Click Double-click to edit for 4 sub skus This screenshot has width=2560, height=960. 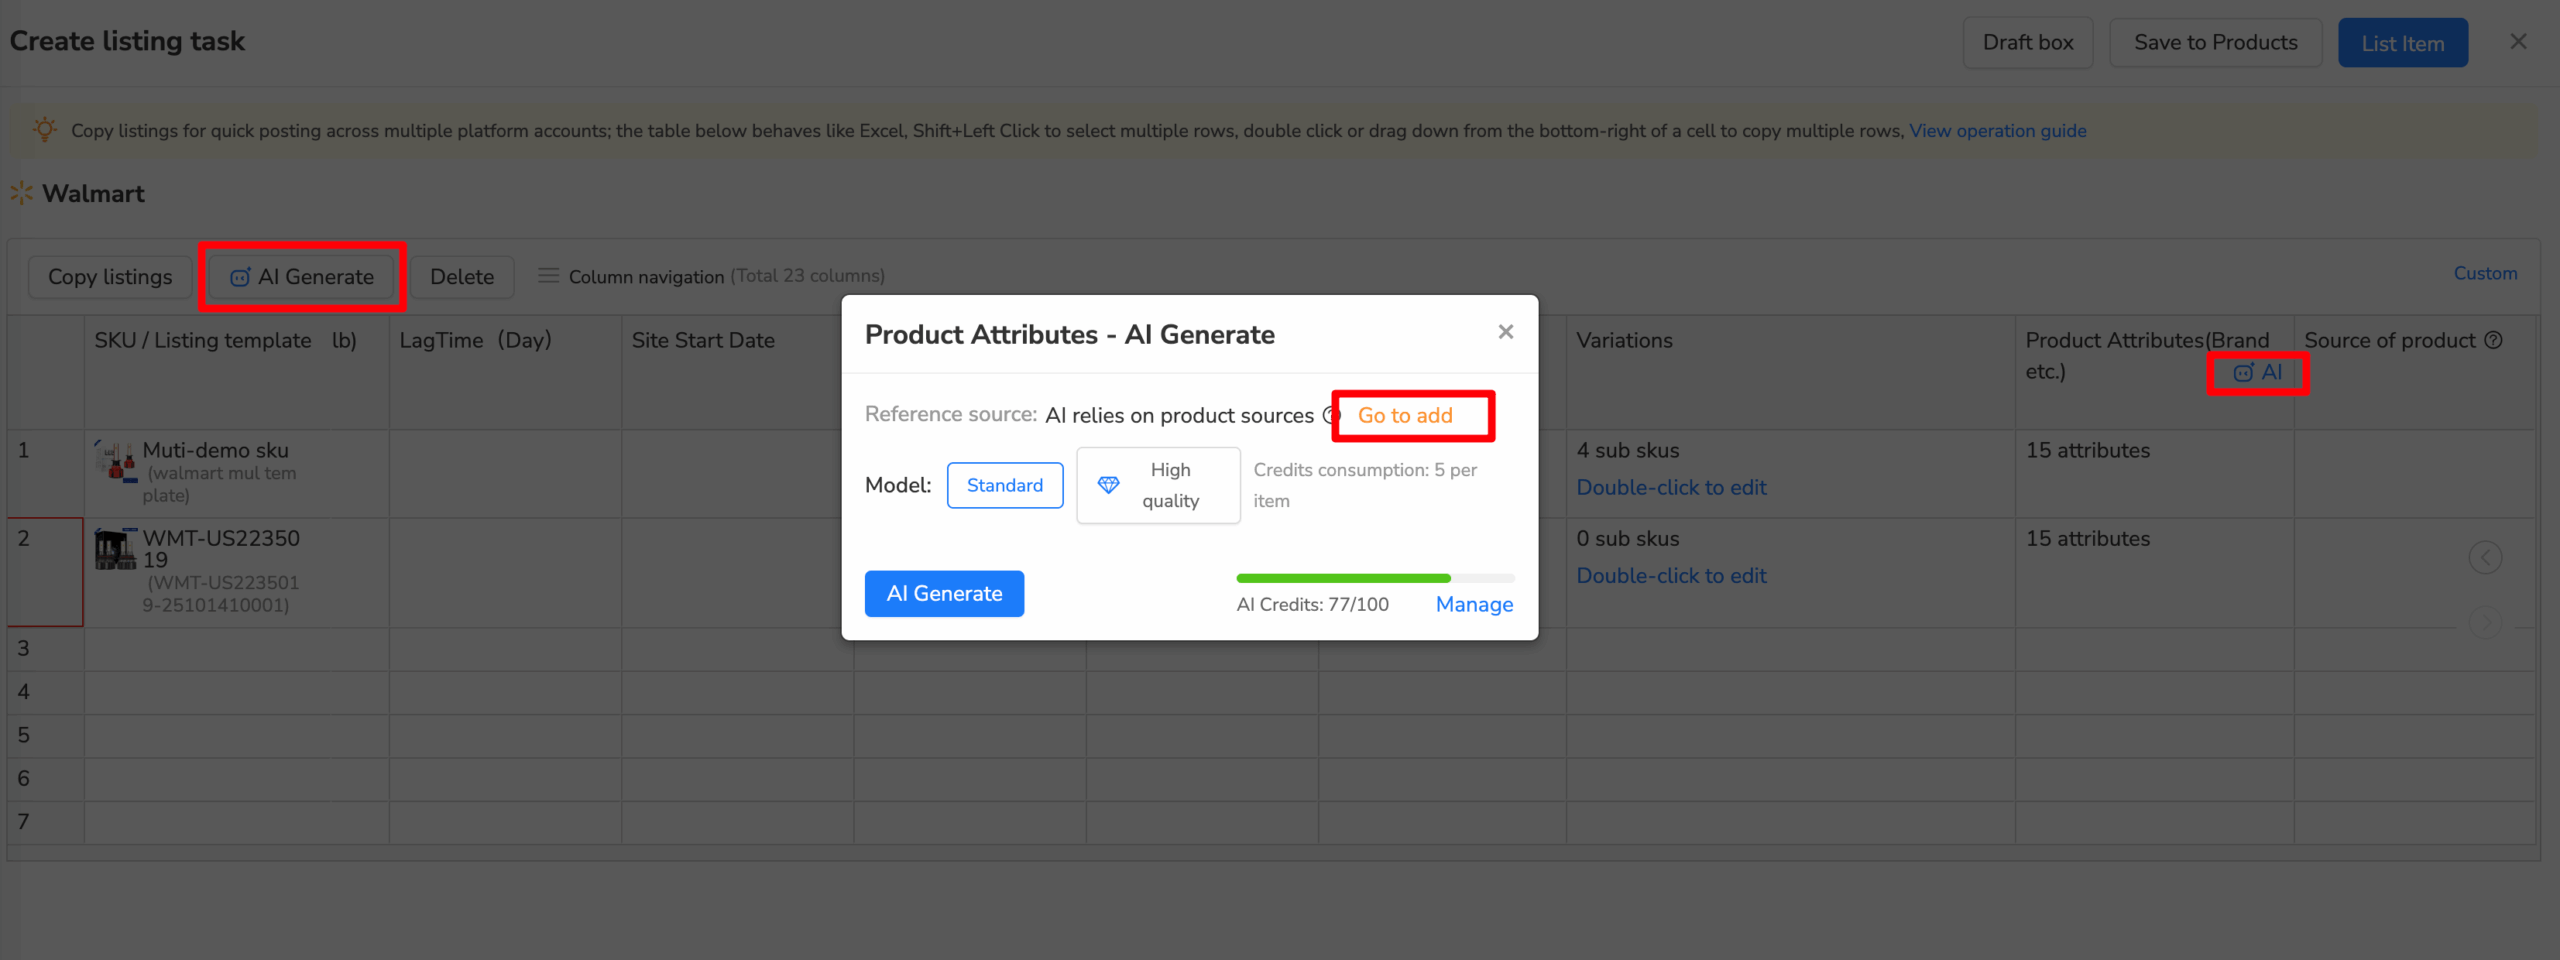click(1671, 487)
